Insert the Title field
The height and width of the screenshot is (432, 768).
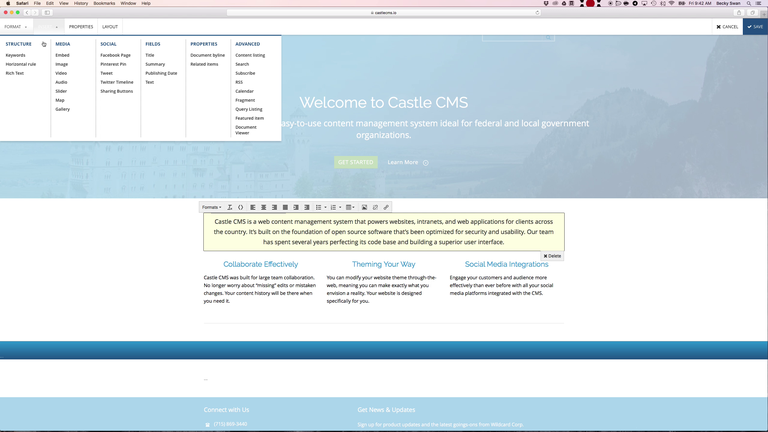click(149, 55)
